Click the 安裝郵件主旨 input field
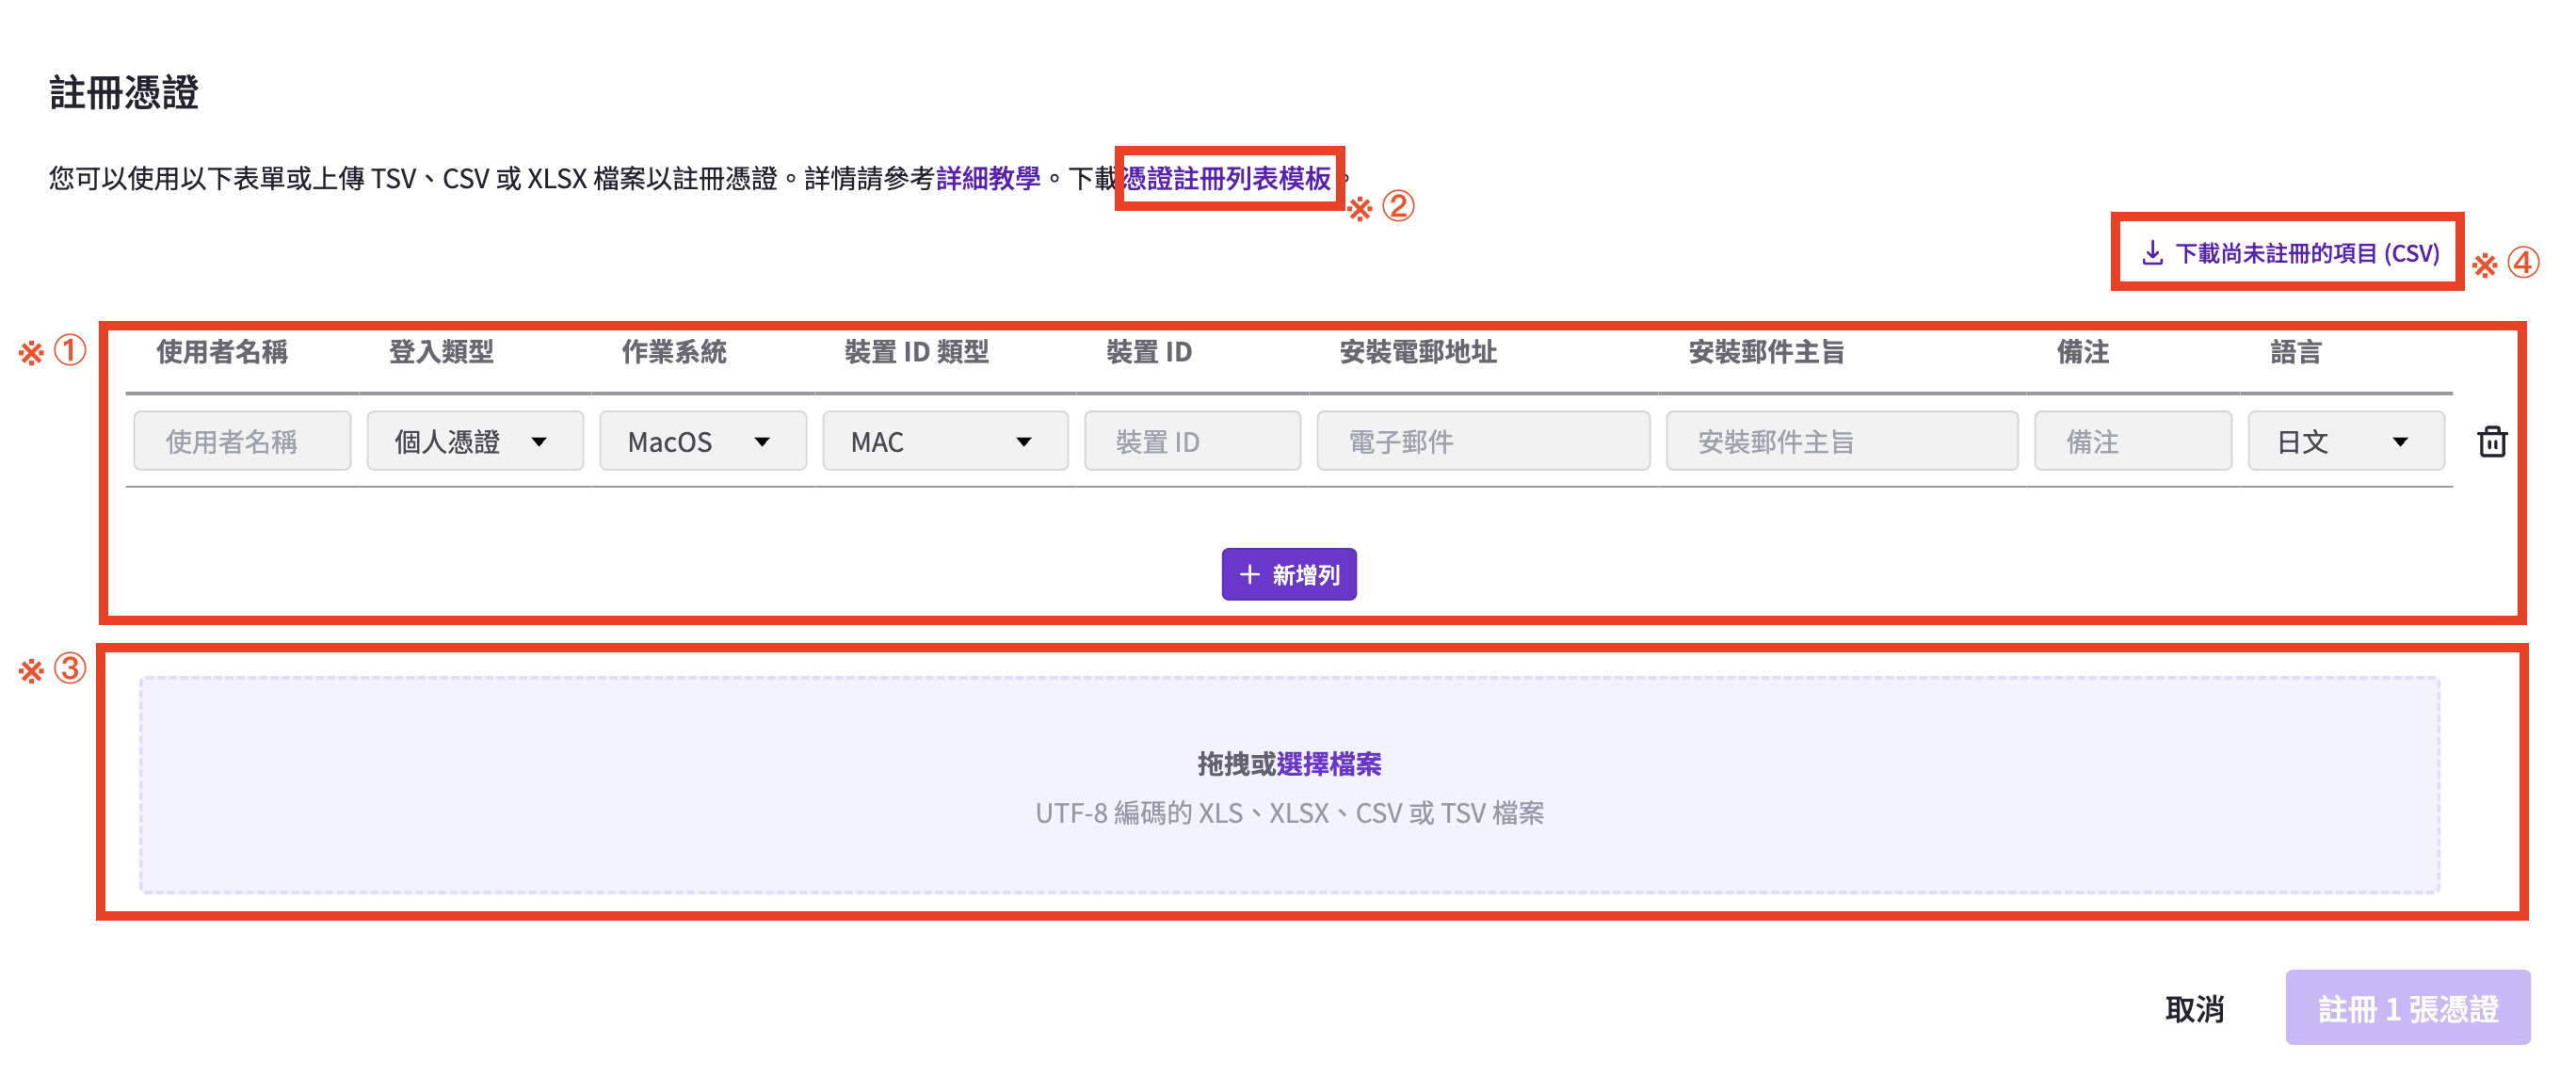The width and height of the screenshot is (2576, 1092). click(x=1842, y=441)
